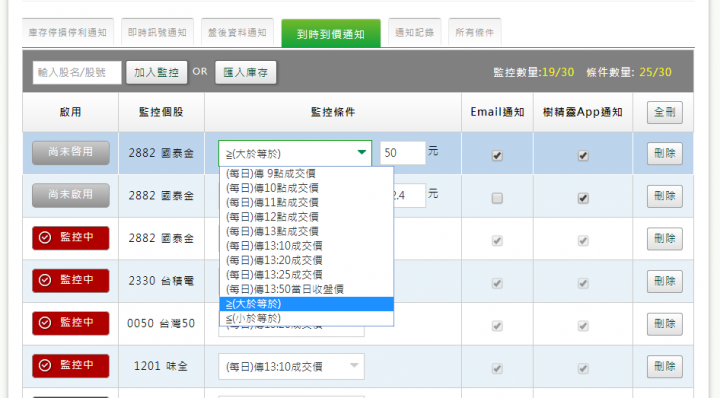Click the 加入監控 button
Screen dimensions: 720x398
click(157, 73)
